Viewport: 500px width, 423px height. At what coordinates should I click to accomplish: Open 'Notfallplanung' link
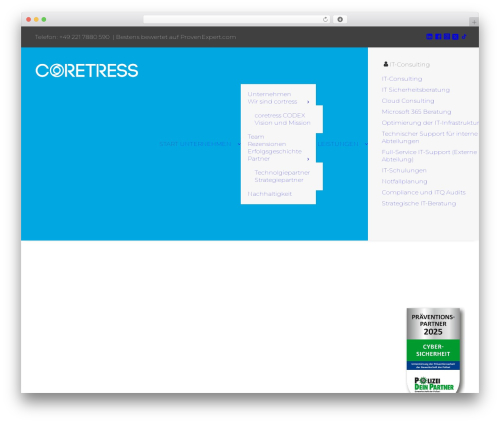[x=404, y=182]
